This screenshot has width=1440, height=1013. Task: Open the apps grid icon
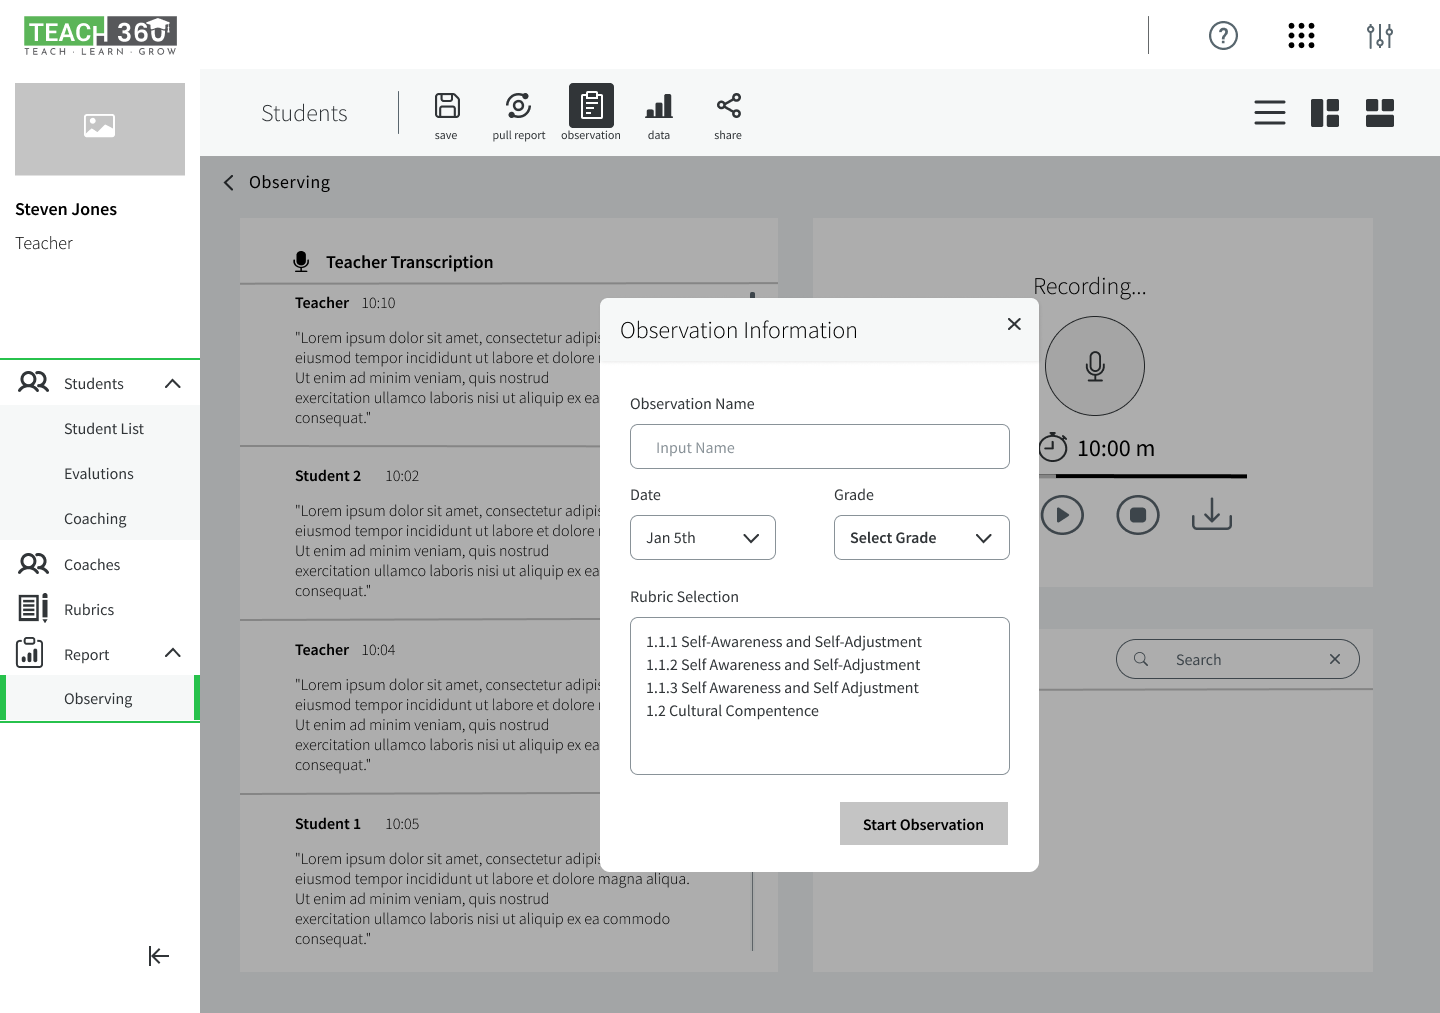(x=1301, y=36)
